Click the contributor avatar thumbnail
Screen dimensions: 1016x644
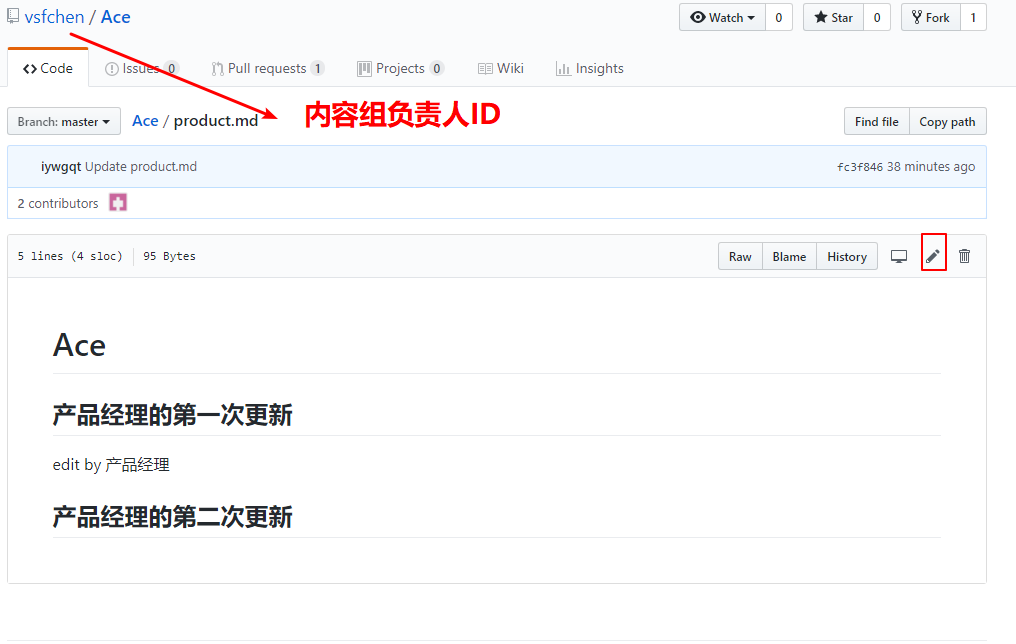(118, 203)
